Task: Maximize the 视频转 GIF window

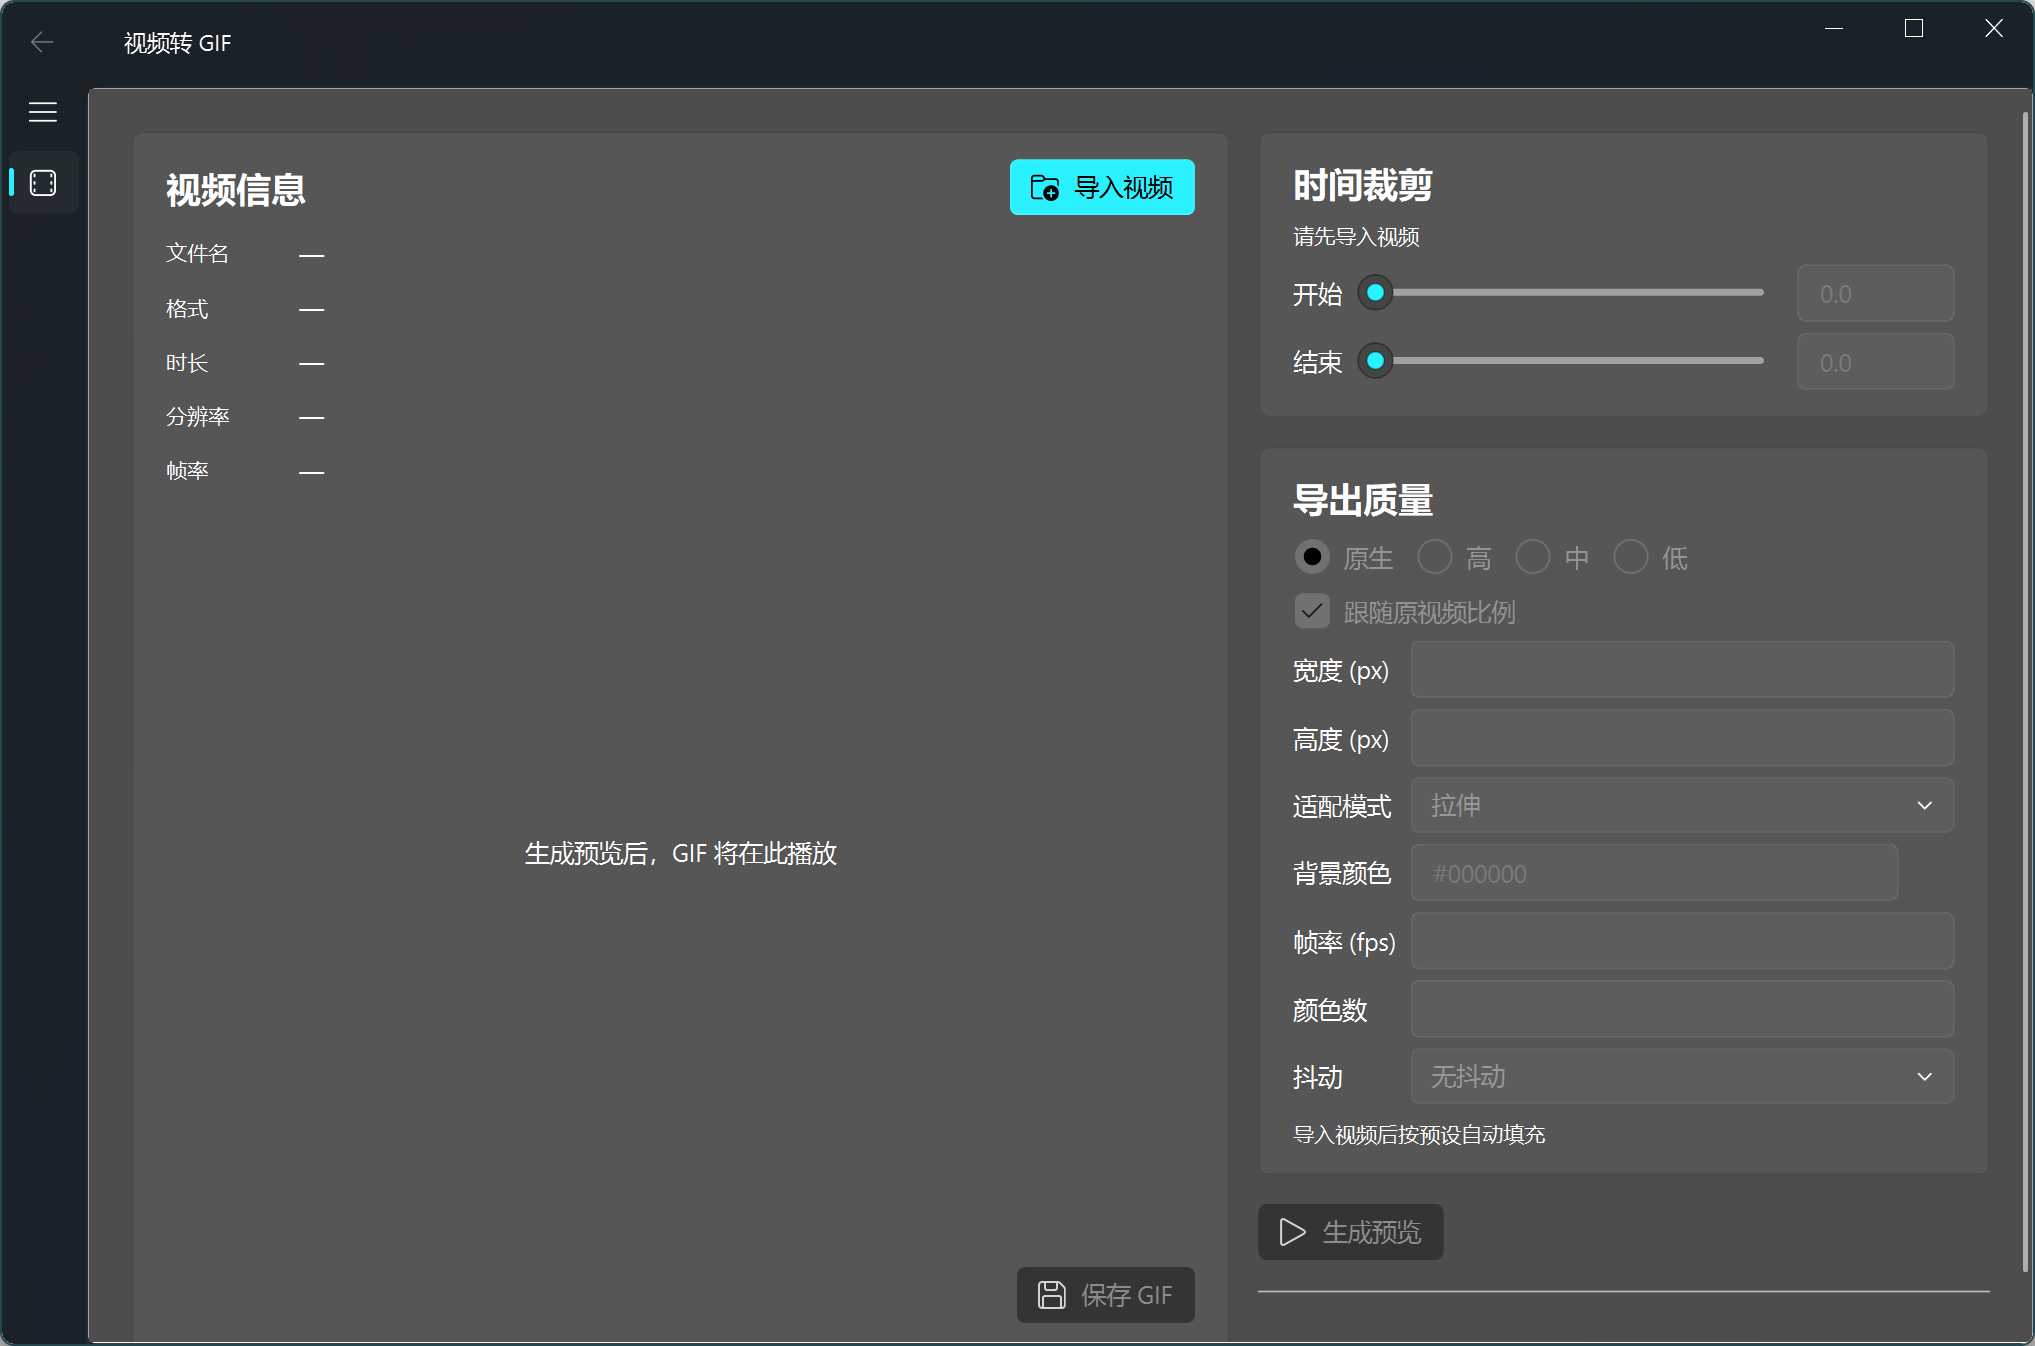Action: [1913, 28]
